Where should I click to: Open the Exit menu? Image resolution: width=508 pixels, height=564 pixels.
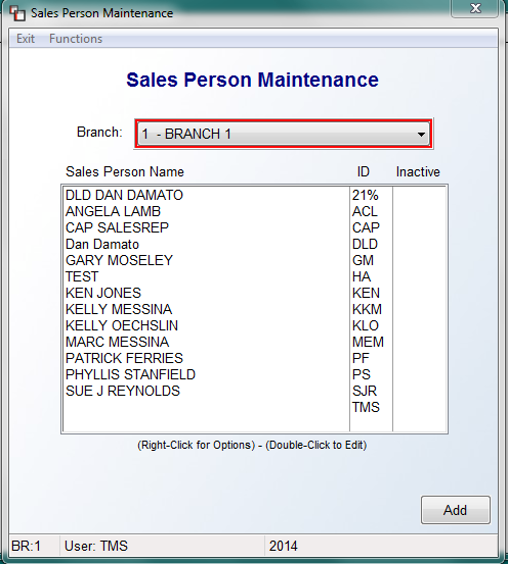click(x=25, y=38)
